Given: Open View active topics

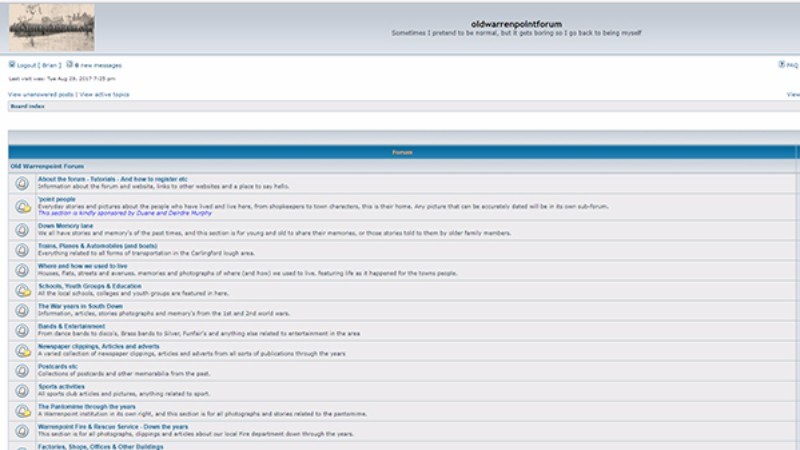Looking at the screenshot, I should [104, 94].
